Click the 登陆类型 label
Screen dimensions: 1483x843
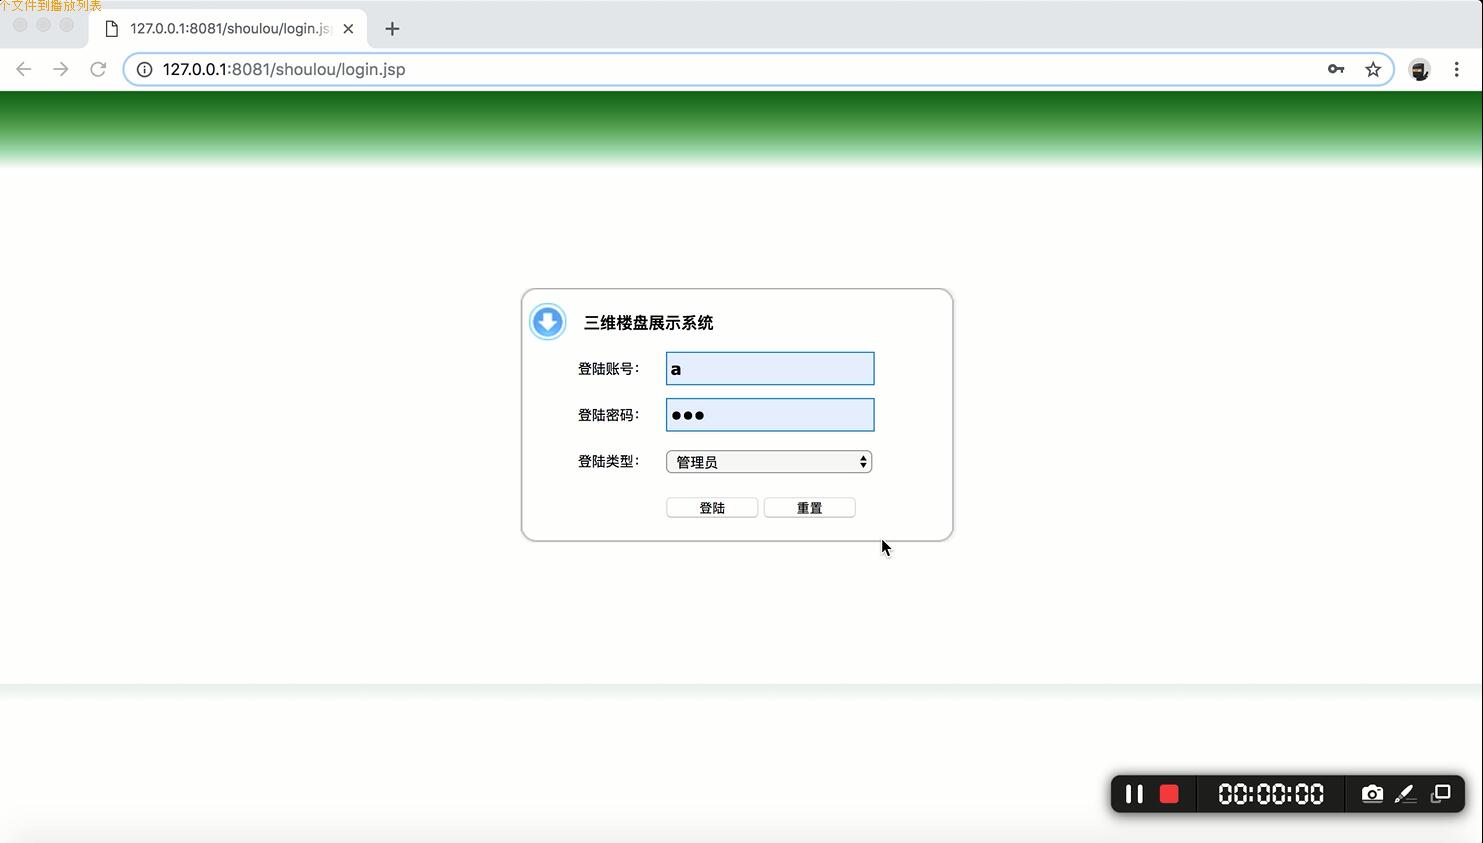click(608, 461)
